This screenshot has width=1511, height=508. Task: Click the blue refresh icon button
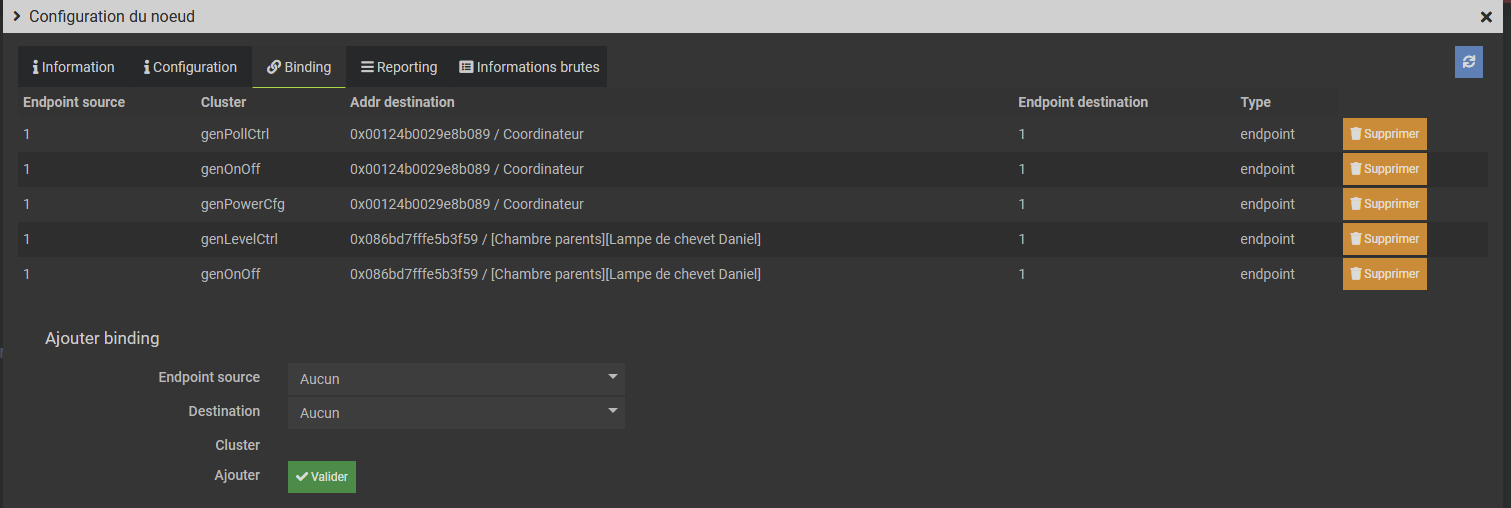[1468, 62]
